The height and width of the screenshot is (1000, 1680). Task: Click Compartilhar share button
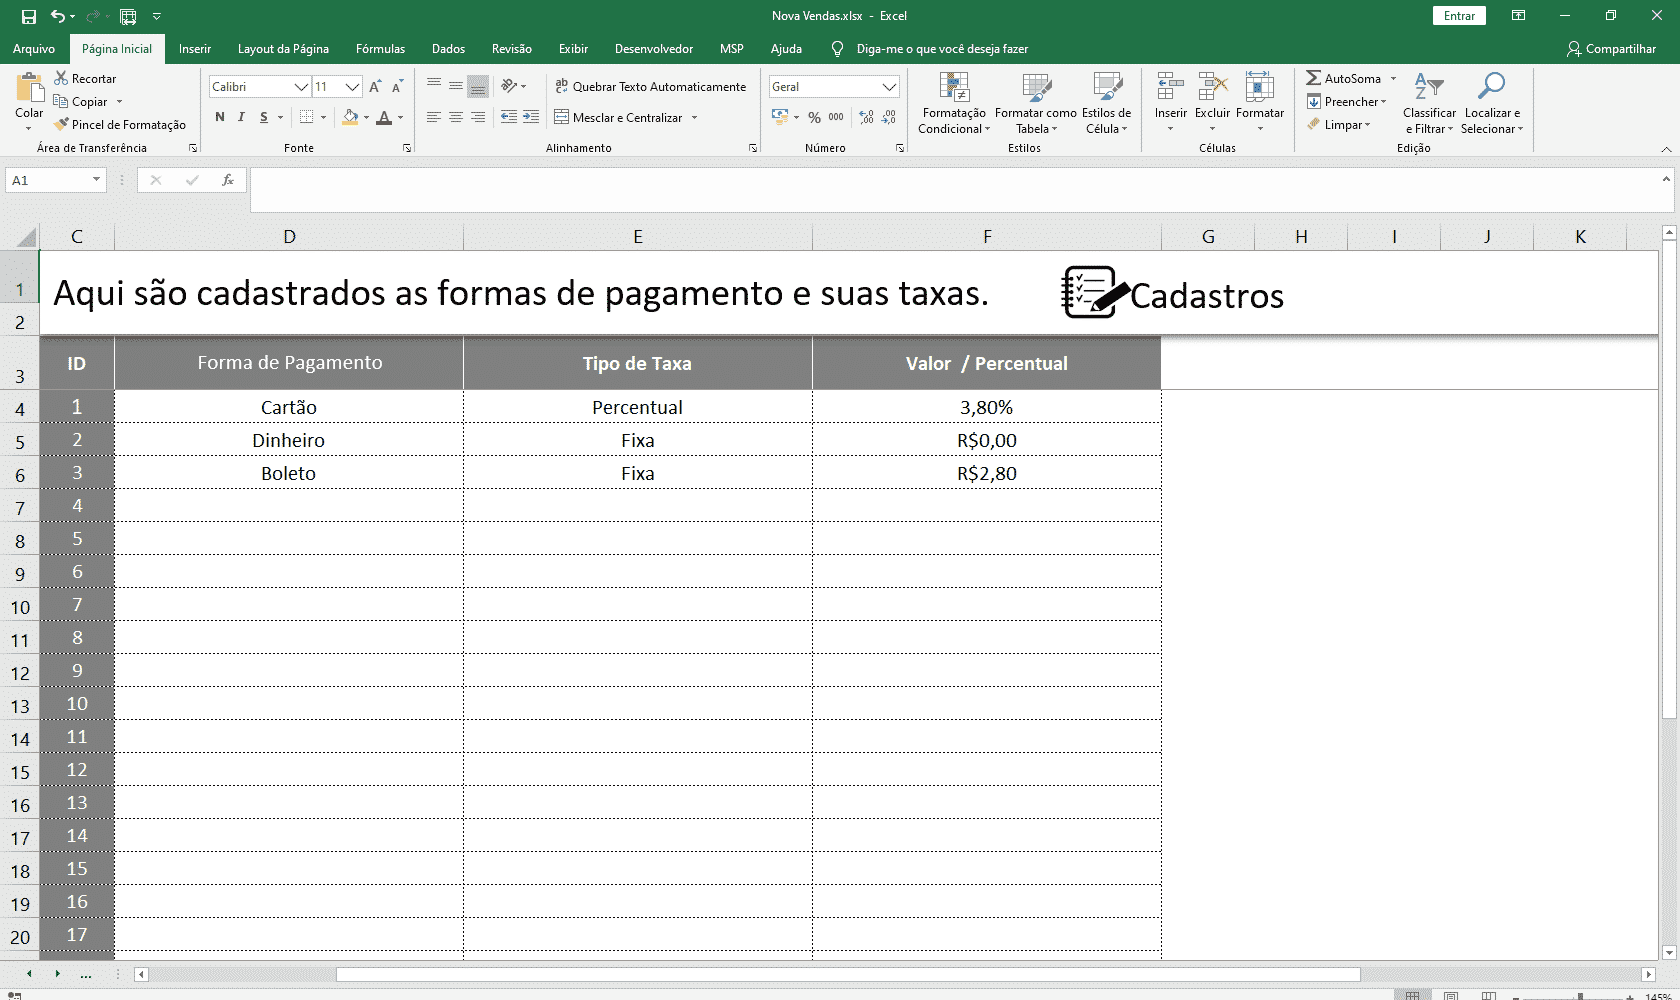click(1611, 48)
